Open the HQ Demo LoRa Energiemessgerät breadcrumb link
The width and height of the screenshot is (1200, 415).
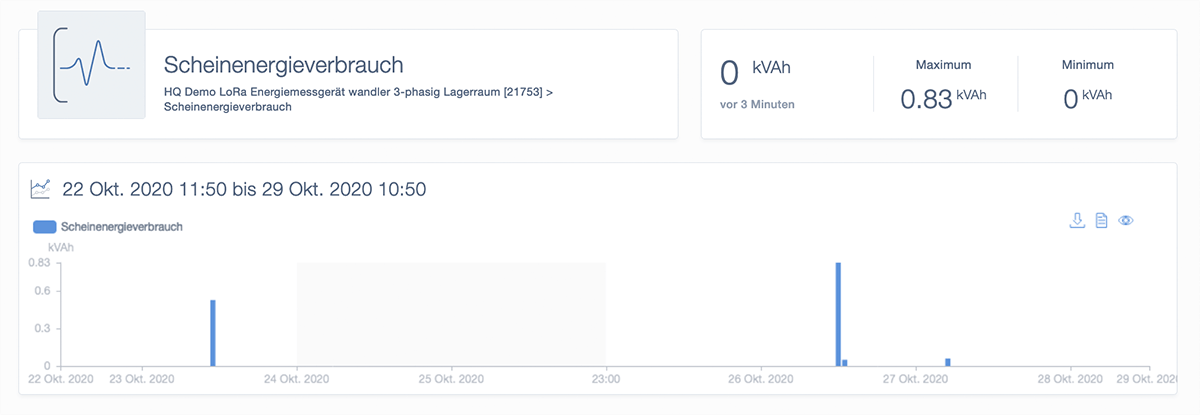(355, 91)
